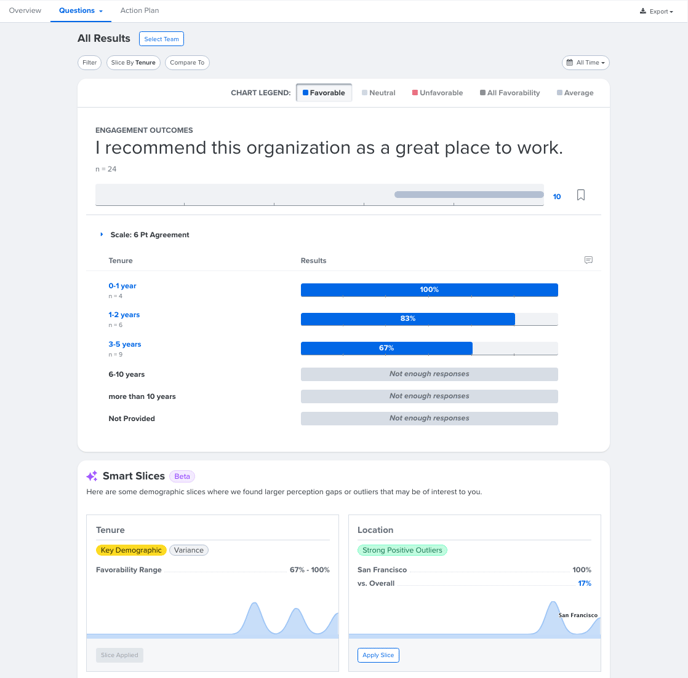Image resolution: width=688 pixels, height=678 pixels.
Task: Bookmark this question with the bookmark icon
Action: coord(580,195)
